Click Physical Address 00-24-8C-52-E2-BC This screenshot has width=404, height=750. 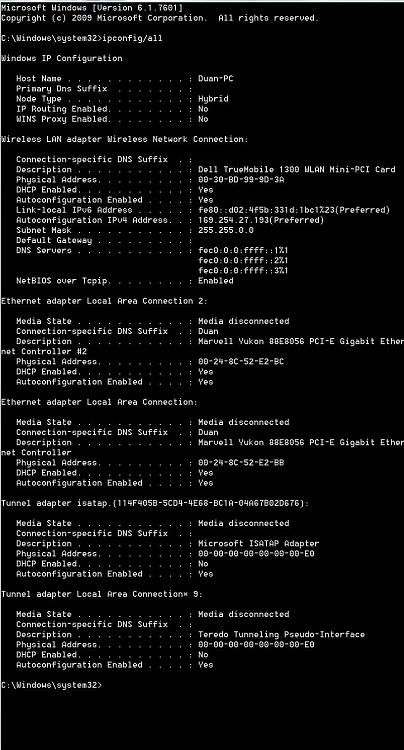click(x=241, y=362)
